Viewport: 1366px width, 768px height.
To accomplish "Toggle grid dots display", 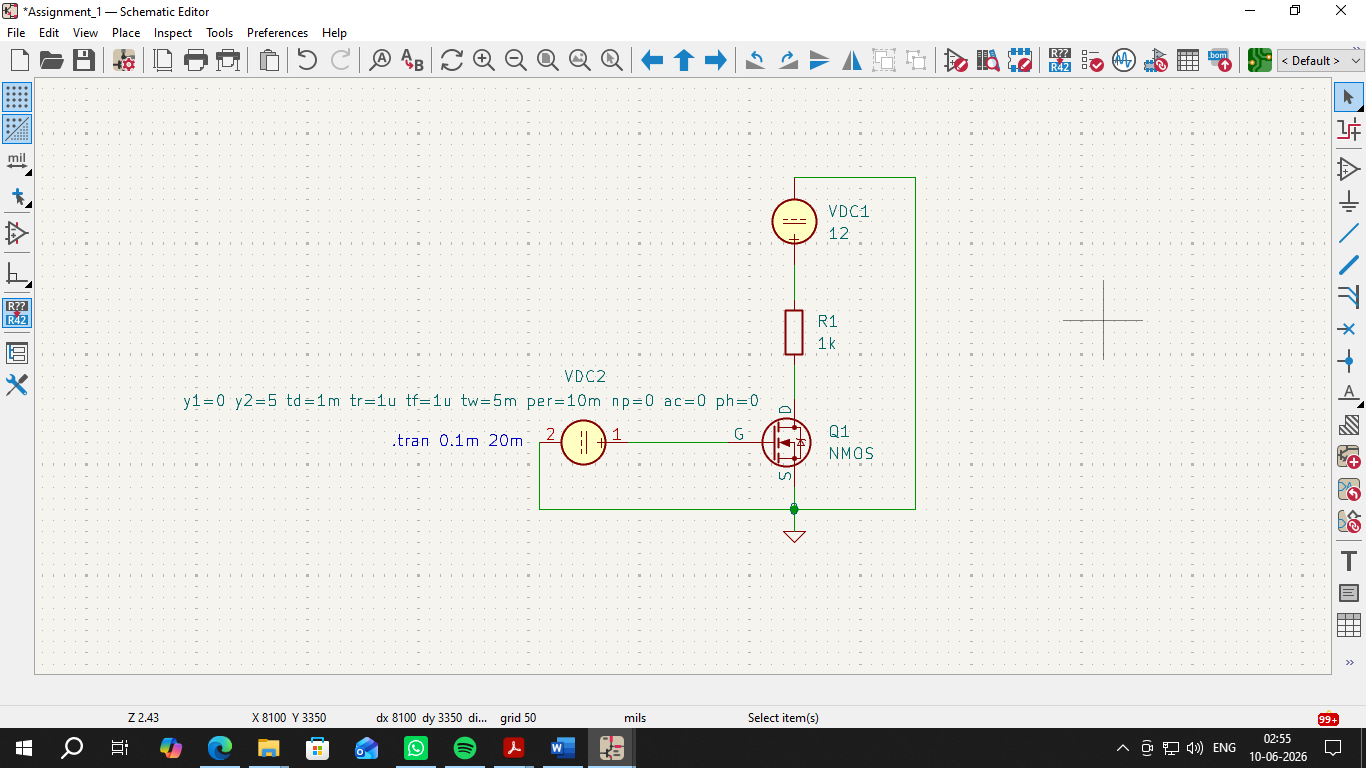I will [x=17, y=97].
